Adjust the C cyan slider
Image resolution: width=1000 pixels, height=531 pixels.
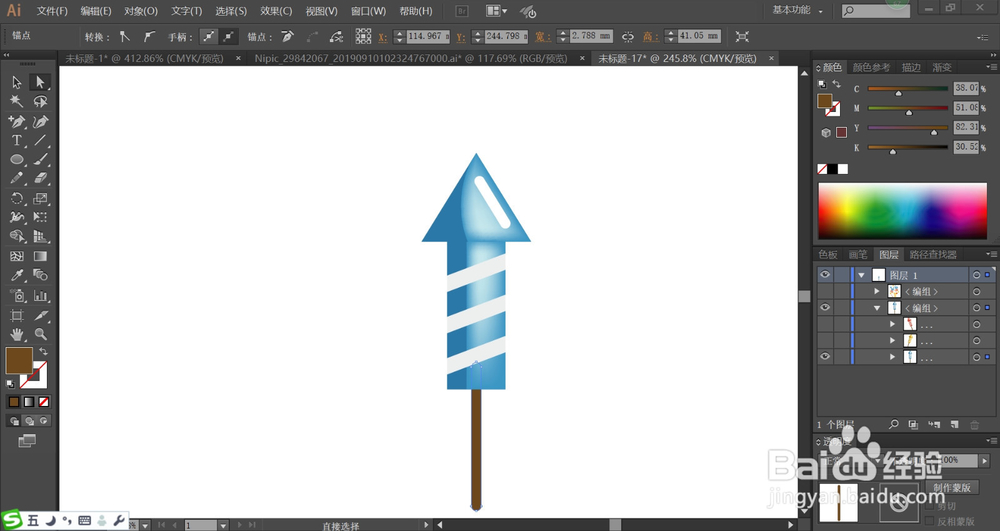899,93
